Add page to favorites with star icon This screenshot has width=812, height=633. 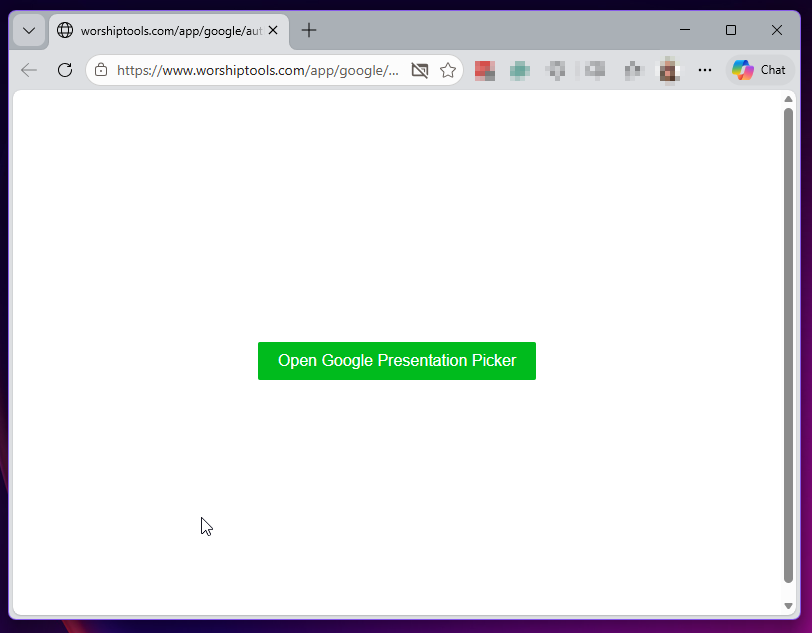448,70
